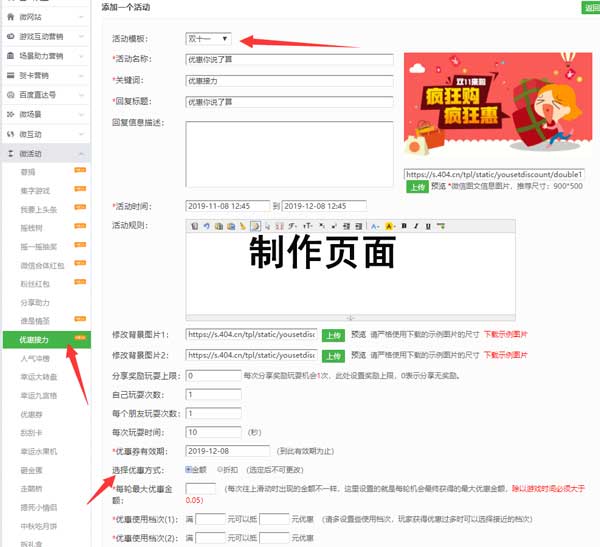
Task: Open 幸运九宫格 in the sidebar
Action: click(39, 396)
